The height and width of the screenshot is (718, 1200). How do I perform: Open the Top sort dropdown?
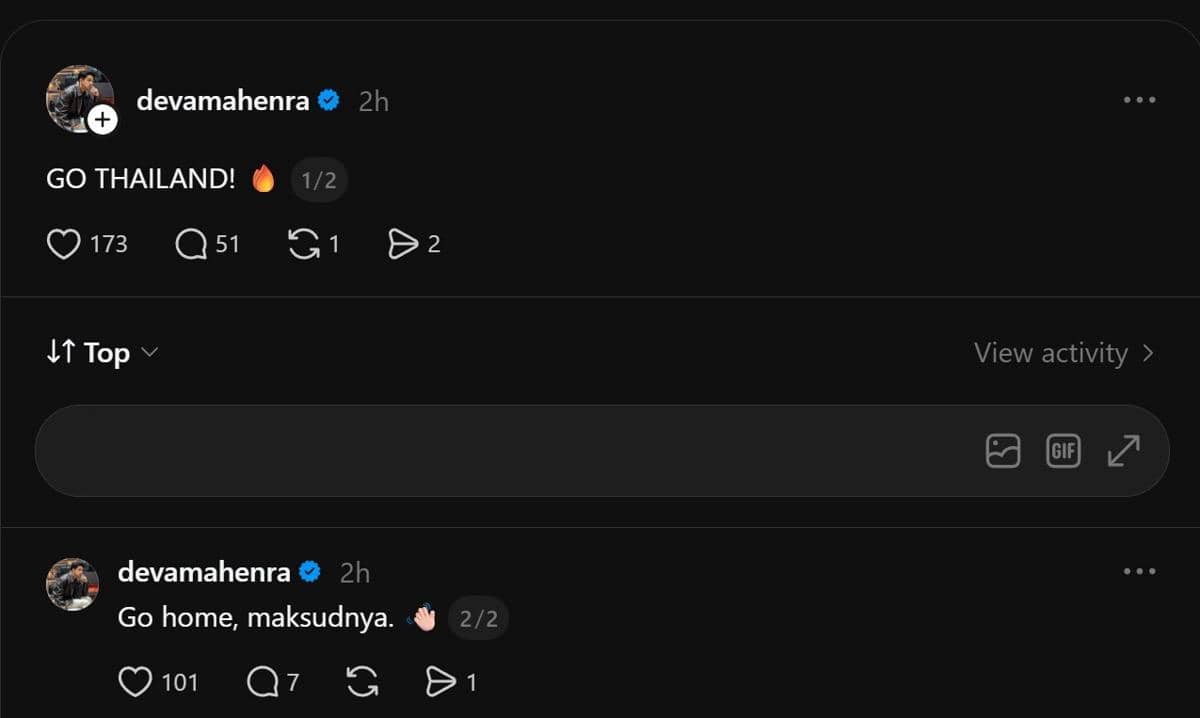(x=103, y=352)
